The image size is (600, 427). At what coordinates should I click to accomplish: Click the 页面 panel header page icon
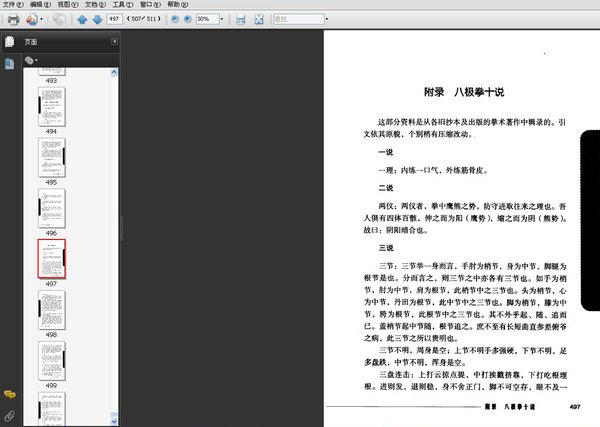point(10,41)
